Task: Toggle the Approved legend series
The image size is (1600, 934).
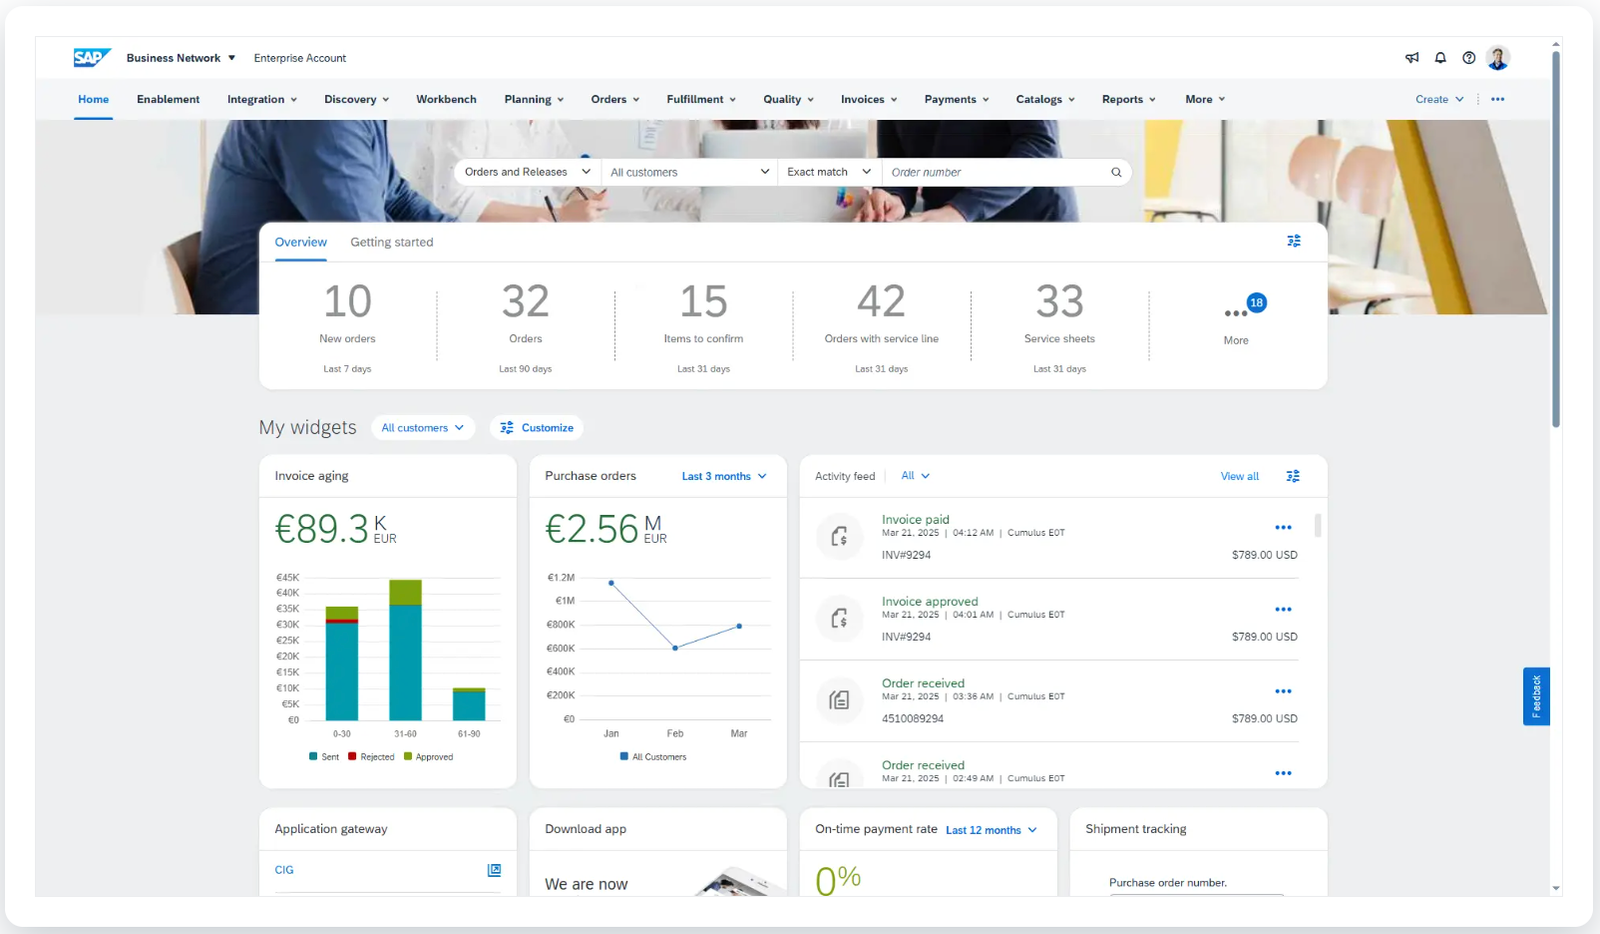Action: click(x=428, y=757)
